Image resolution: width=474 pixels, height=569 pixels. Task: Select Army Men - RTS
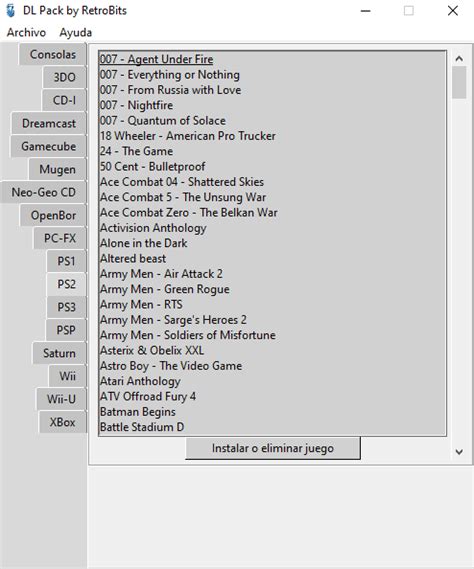(x=272, y=304)
